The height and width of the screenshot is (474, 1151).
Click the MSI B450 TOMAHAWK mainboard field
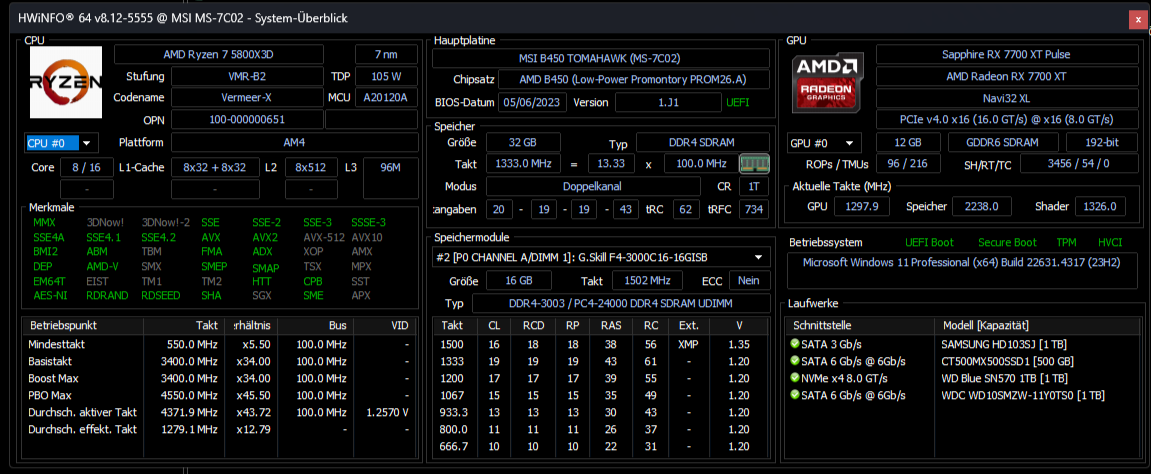(x=601, y=59)
